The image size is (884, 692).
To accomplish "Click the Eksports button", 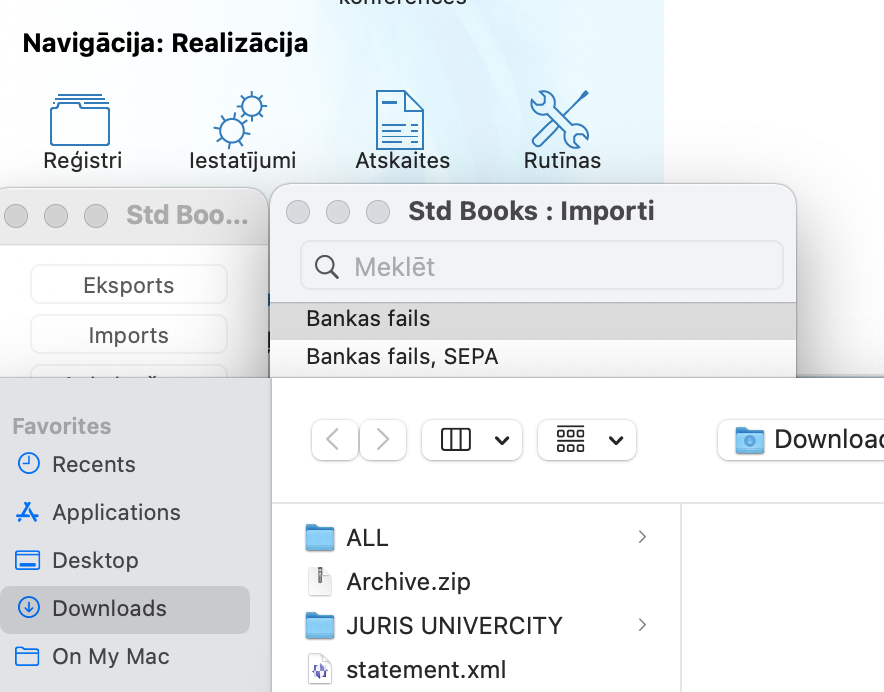I will pyautogui.click(x=129, y=285).
